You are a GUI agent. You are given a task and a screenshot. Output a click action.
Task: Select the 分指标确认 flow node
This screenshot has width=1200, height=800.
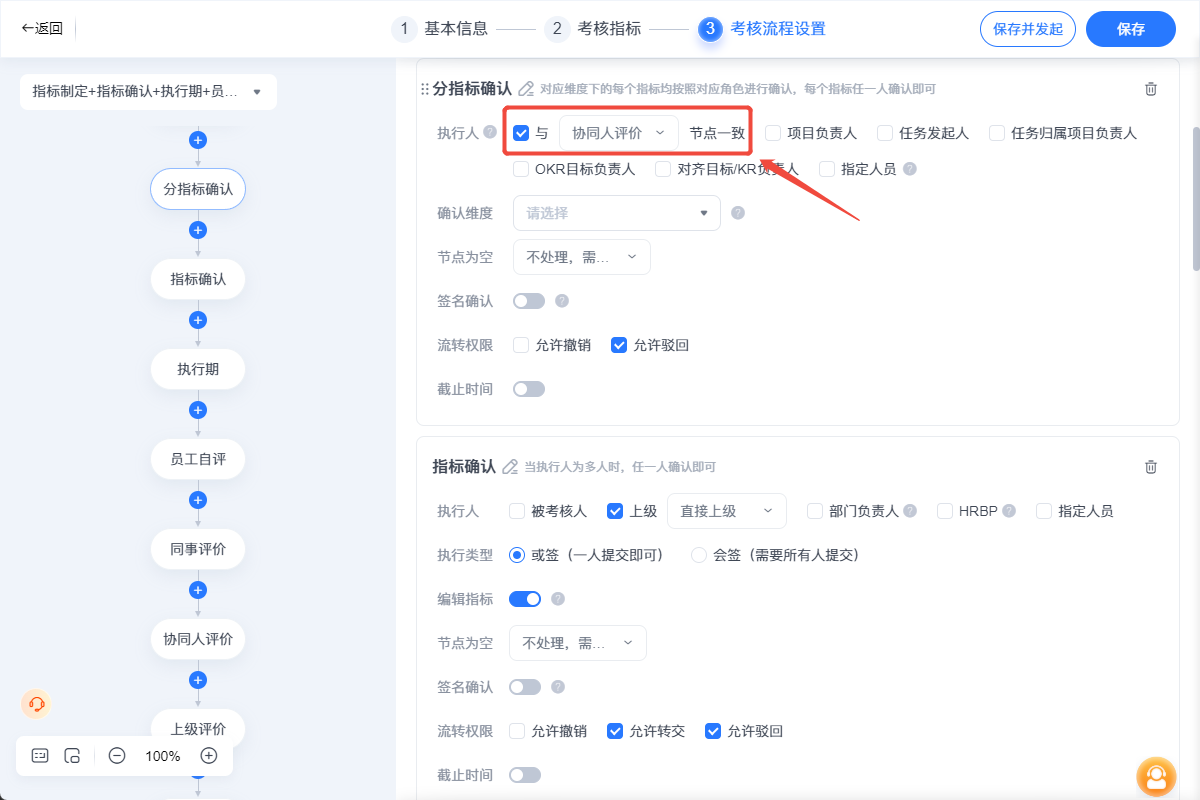[198, 189]
